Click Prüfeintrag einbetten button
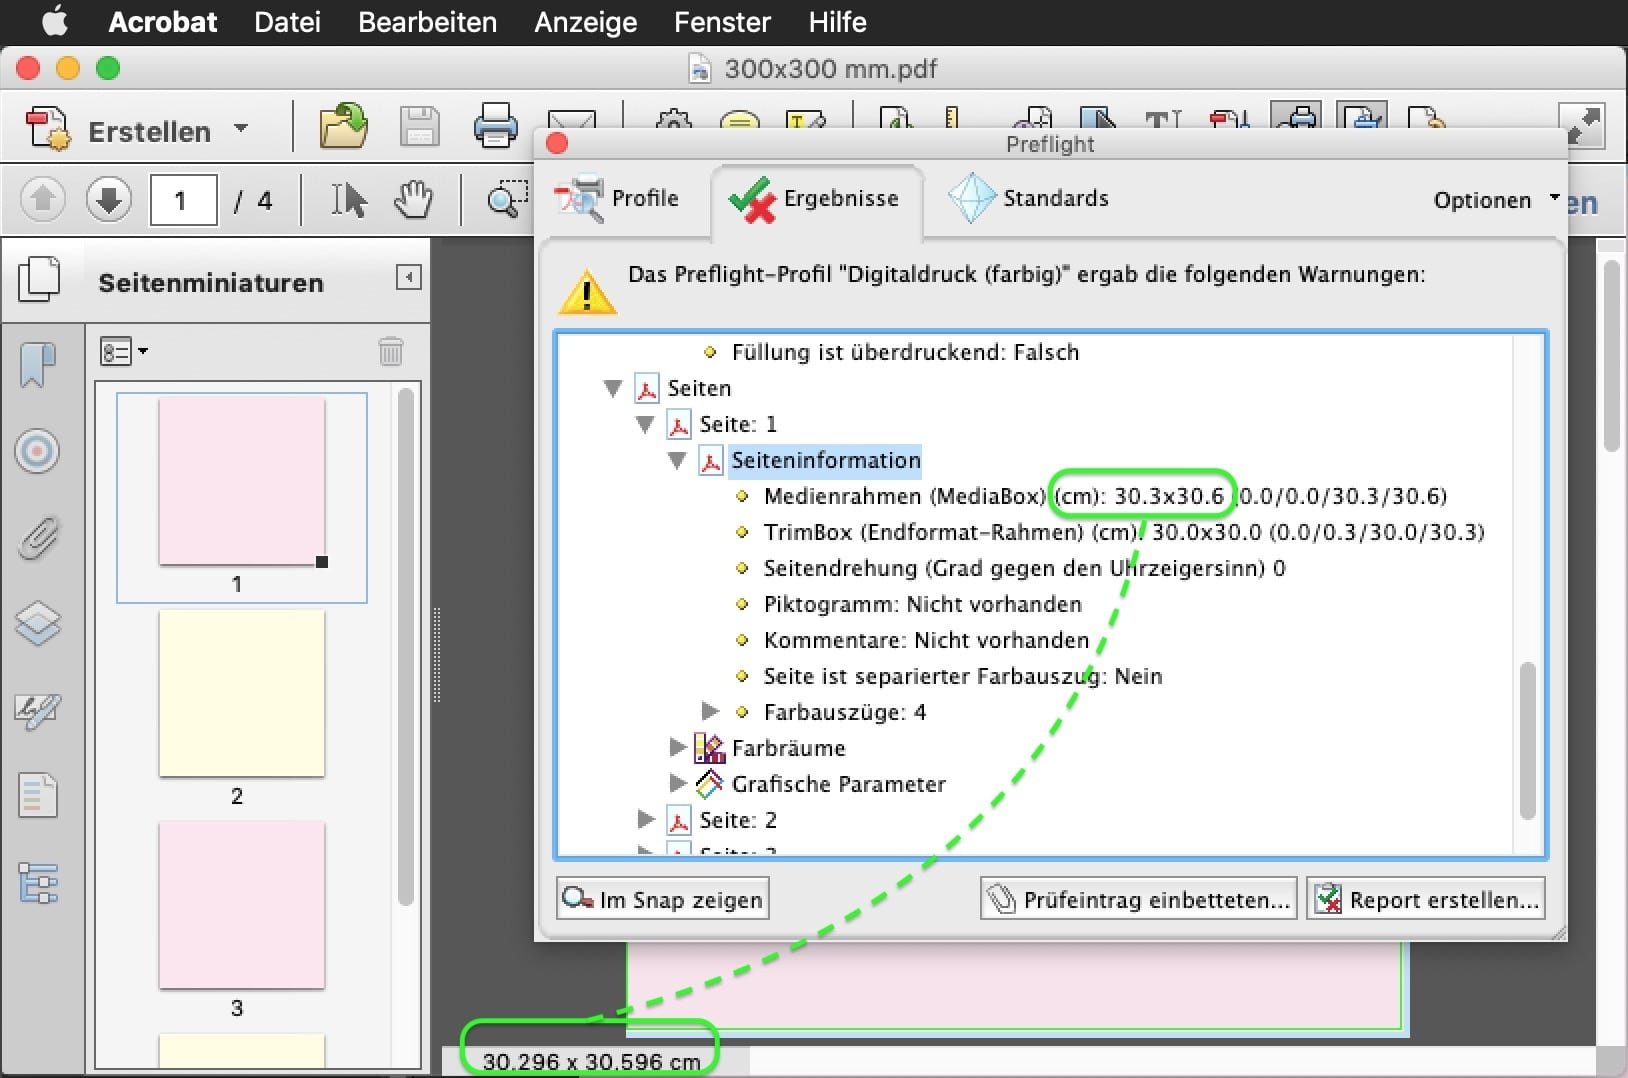This screenshot has width=1628, height=1078. coord(1139,899)
